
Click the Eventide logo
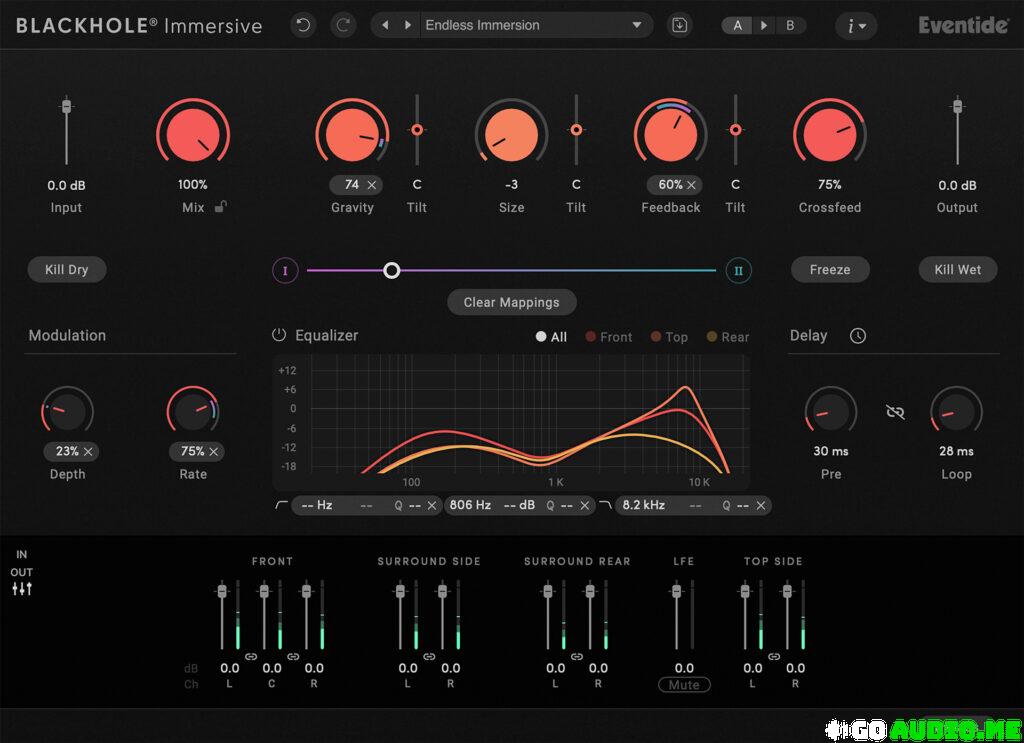pyautogui.click(x=963, y=25)
